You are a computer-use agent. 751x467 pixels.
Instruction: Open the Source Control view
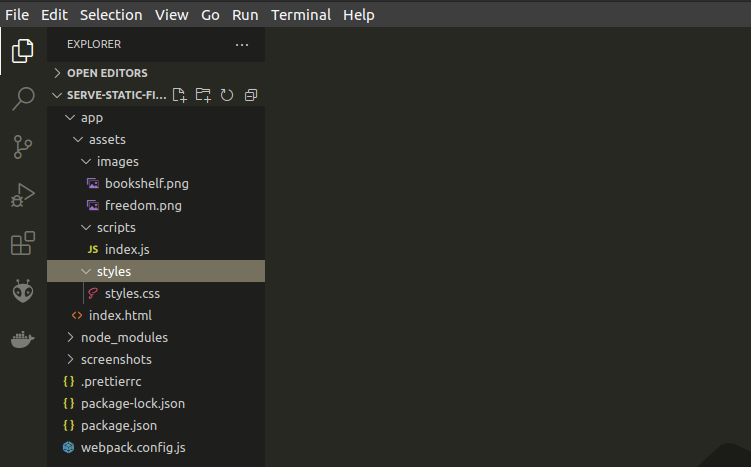(x=23, y=147)
